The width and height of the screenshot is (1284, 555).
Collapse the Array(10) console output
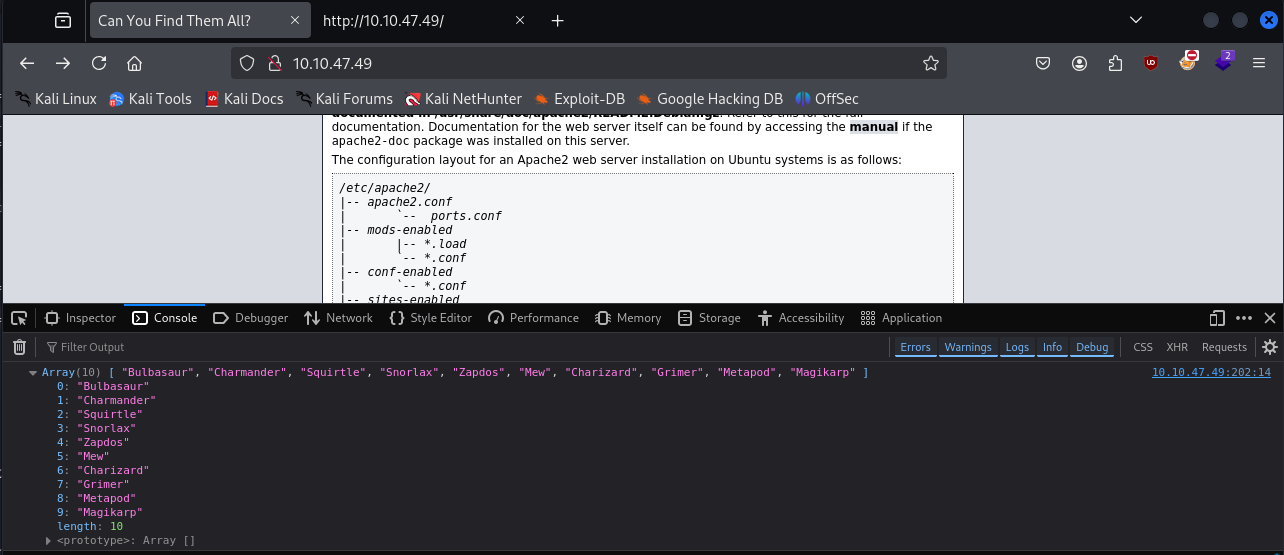pyautogui.click(x=35, y=372)
